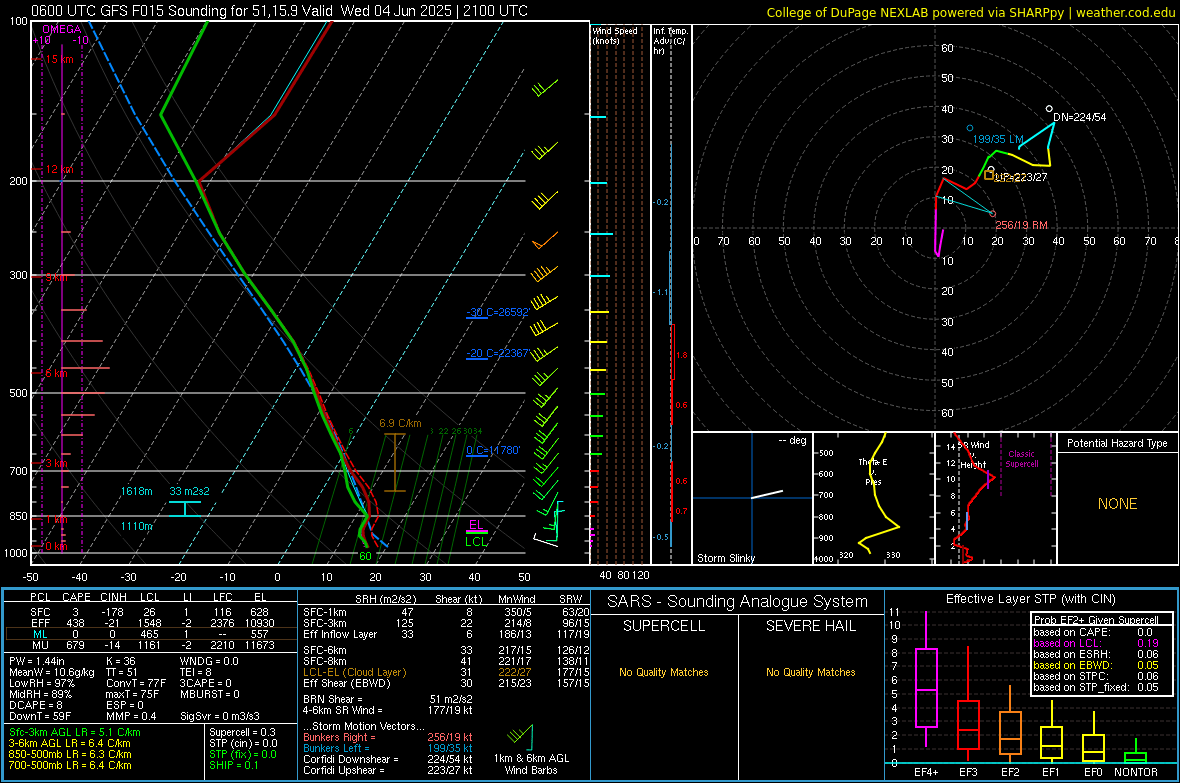Select the 'UP=223/27' hodograph label
Viewport: 1180px width, 783px height.
point(1021,178)
